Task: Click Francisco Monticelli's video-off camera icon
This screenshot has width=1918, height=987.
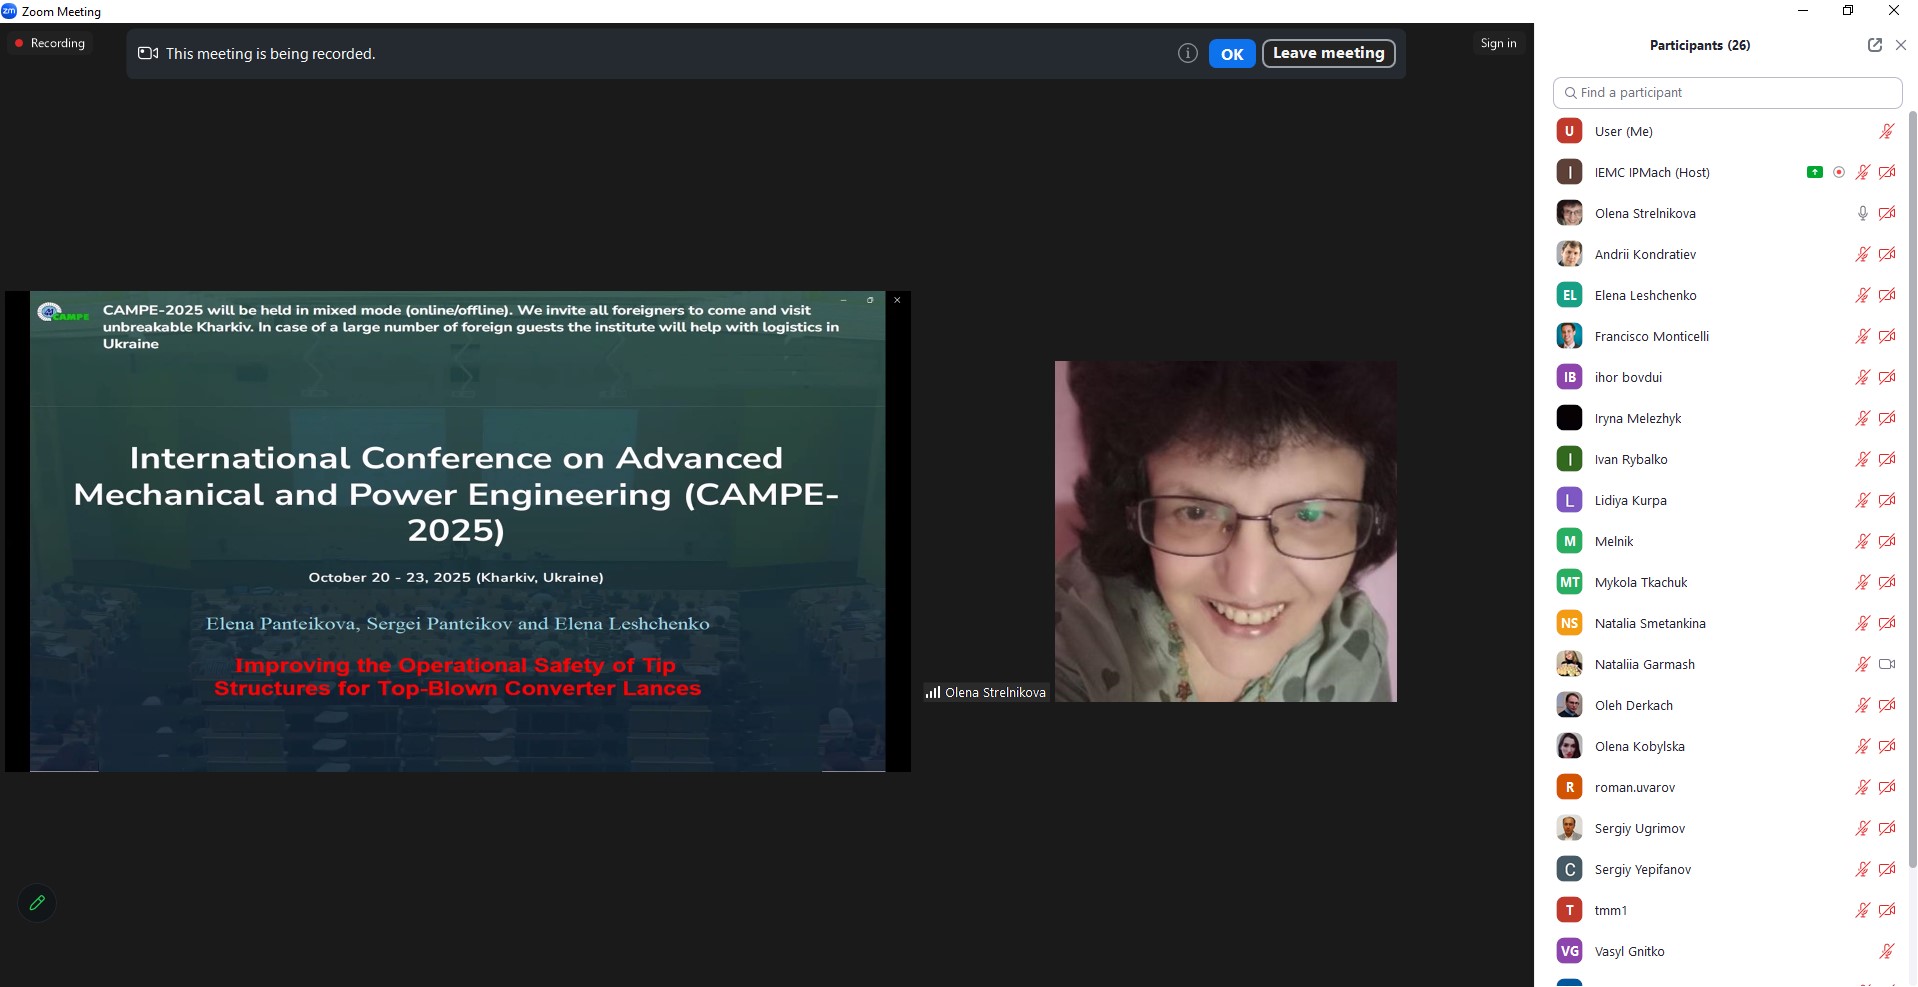Action: coord(1886,337)
